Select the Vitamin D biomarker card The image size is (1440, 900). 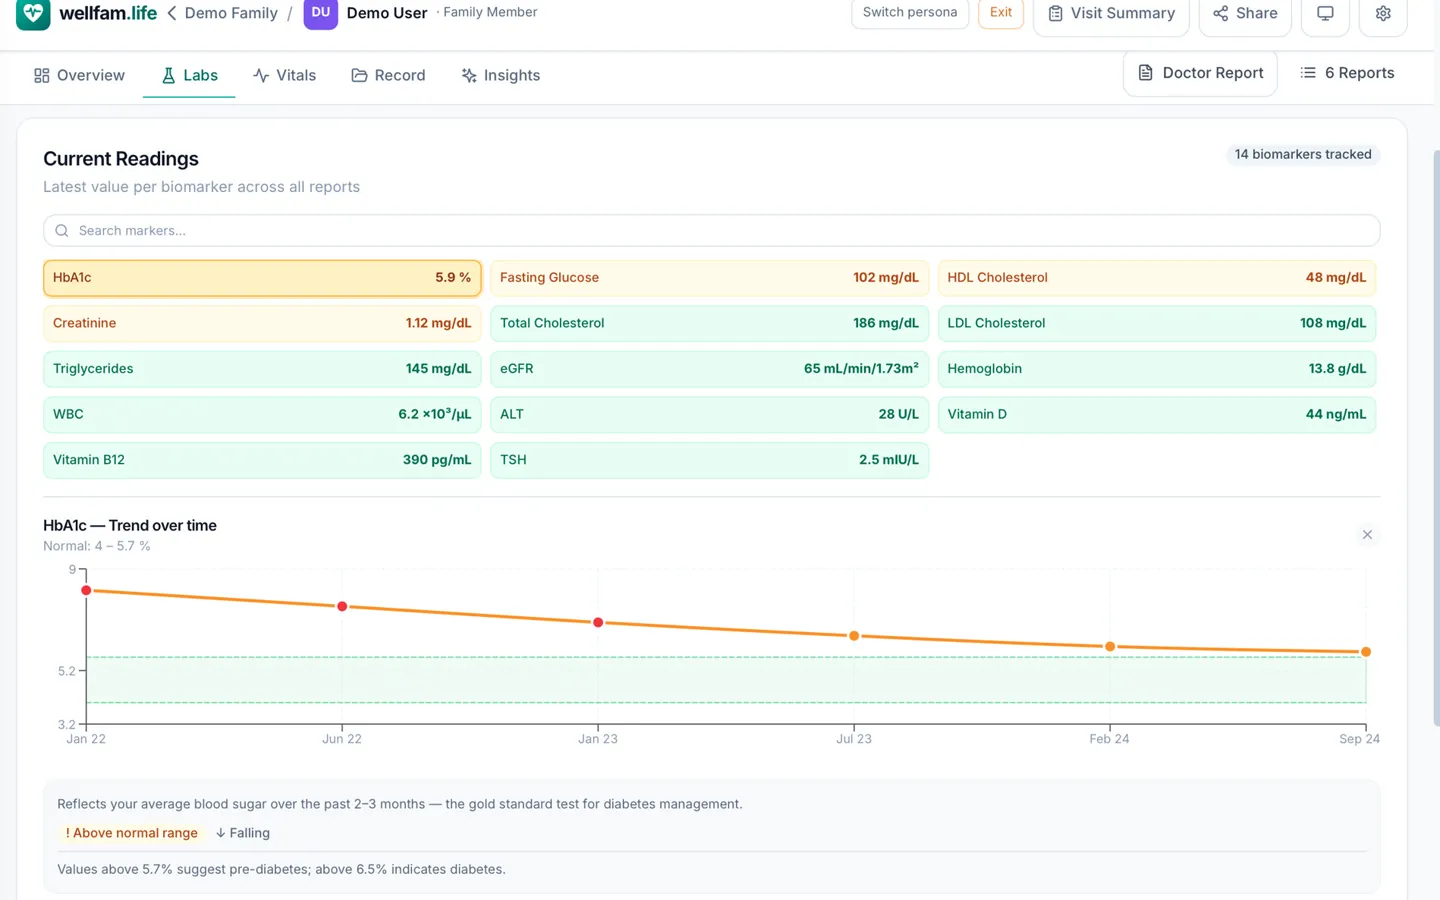click(1157, 414)
